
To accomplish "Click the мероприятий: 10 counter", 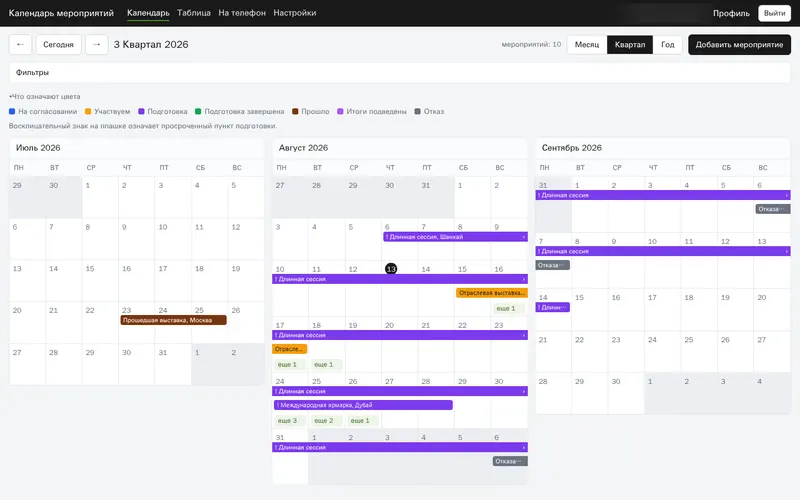I will (x=531, y=44).
